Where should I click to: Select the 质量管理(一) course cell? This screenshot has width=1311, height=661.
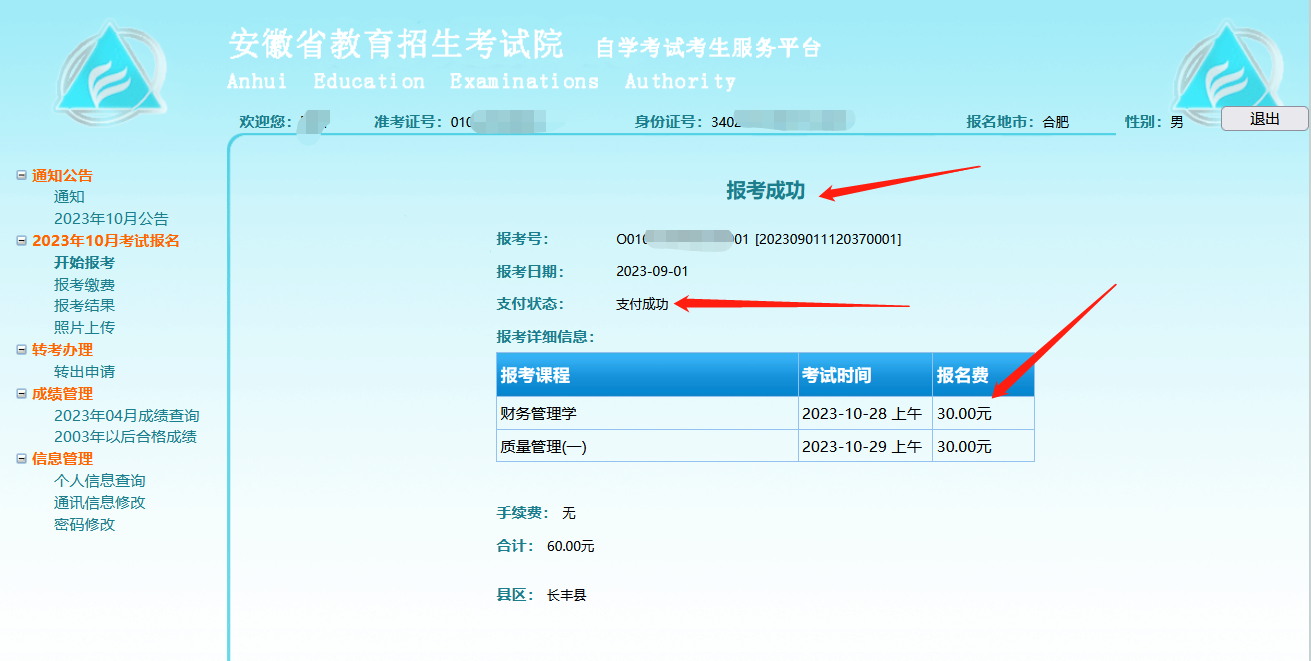pyautogui.click(x=647, y=446)
